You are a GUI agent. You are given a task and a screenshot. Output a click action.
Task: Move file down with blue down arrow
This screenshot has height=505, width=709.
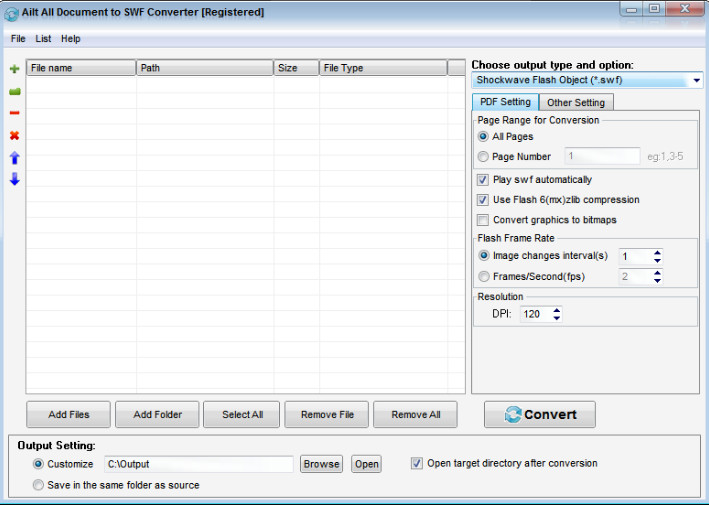click(14, 179)
